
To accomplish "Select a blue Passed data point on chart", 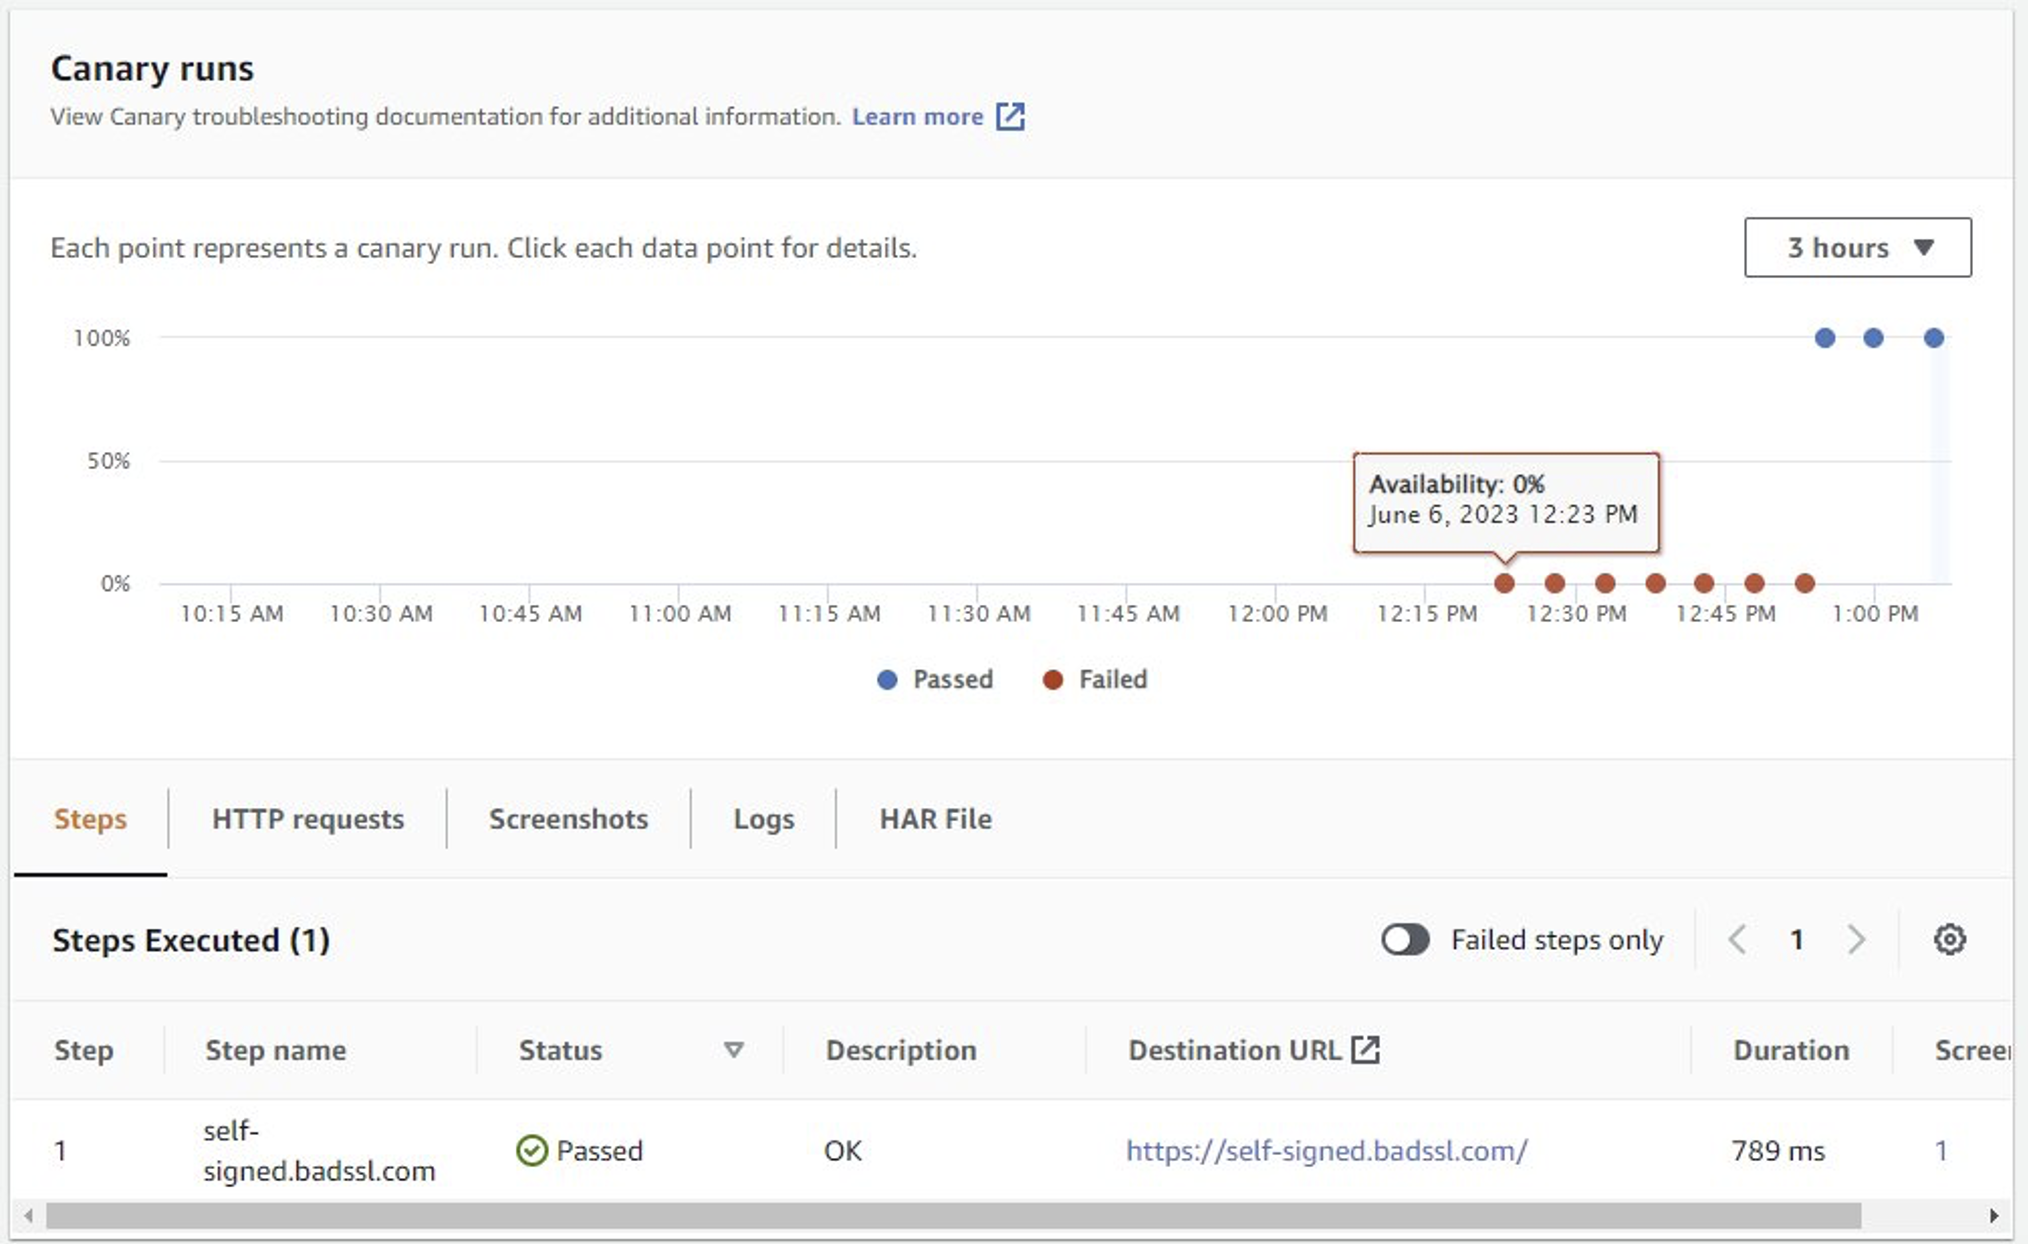I will click(1824, 337).
